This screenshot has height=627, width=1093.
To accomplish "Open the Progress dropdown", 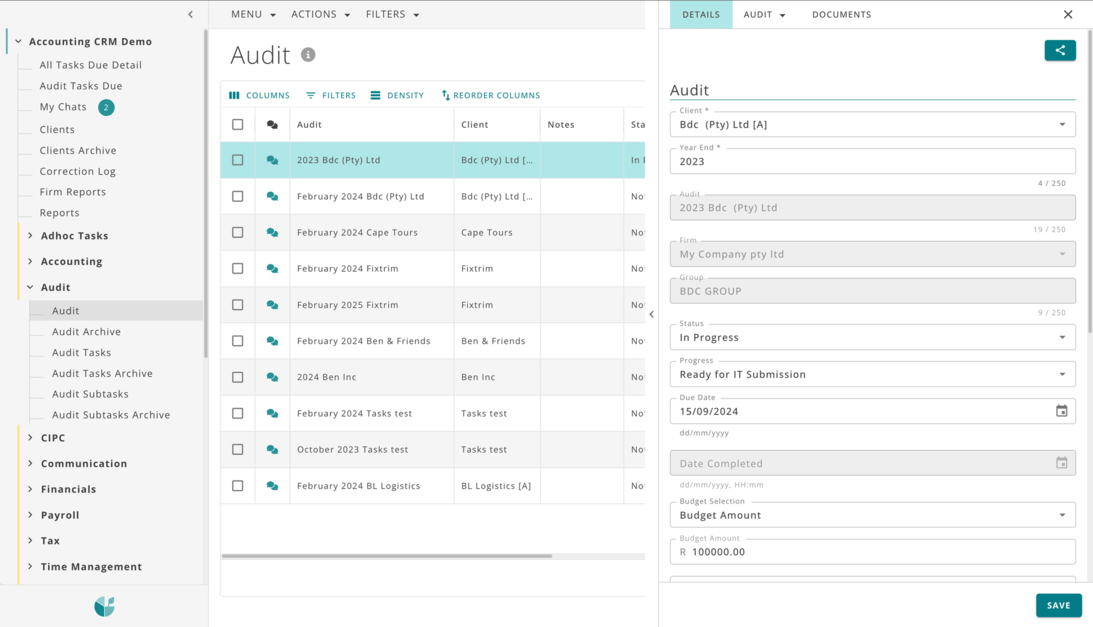I will click(x=872, y=375).
